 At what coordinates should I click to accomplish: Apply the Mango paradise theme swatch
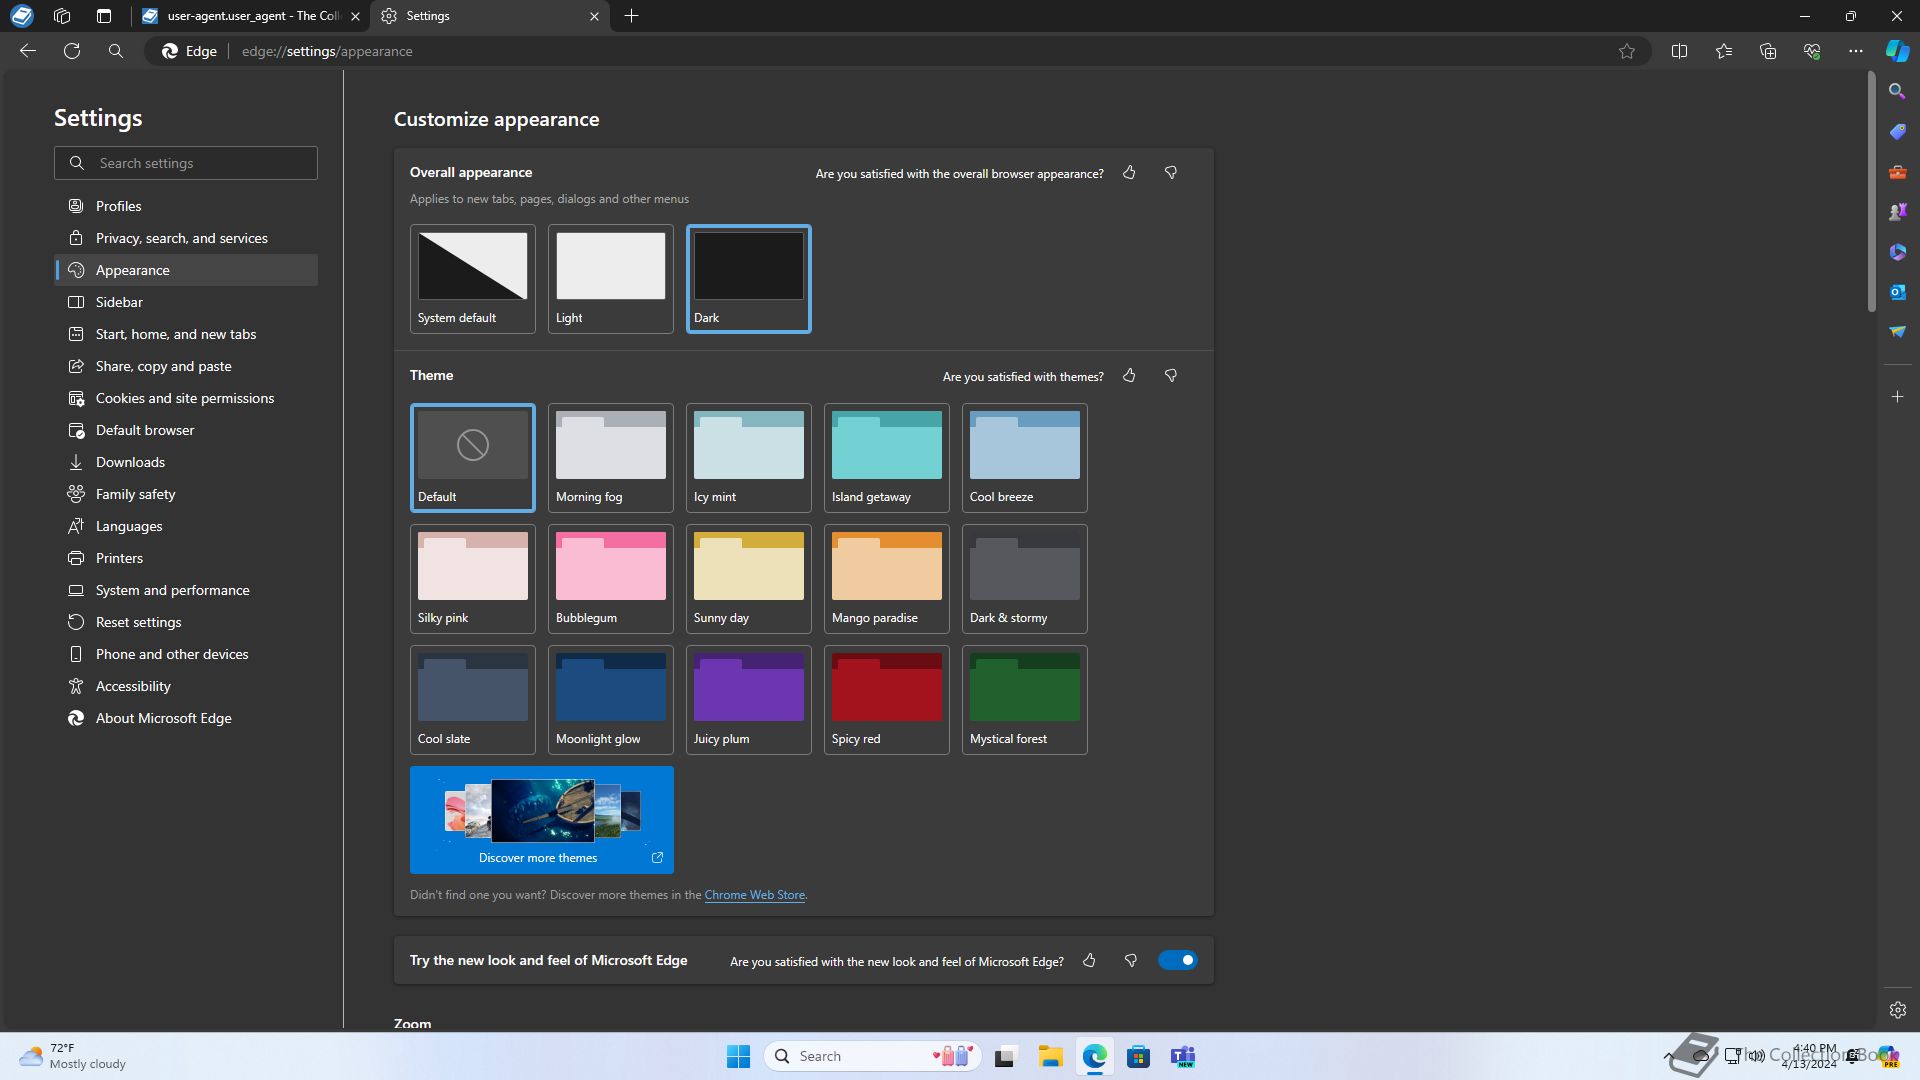[x=887, y=579]
